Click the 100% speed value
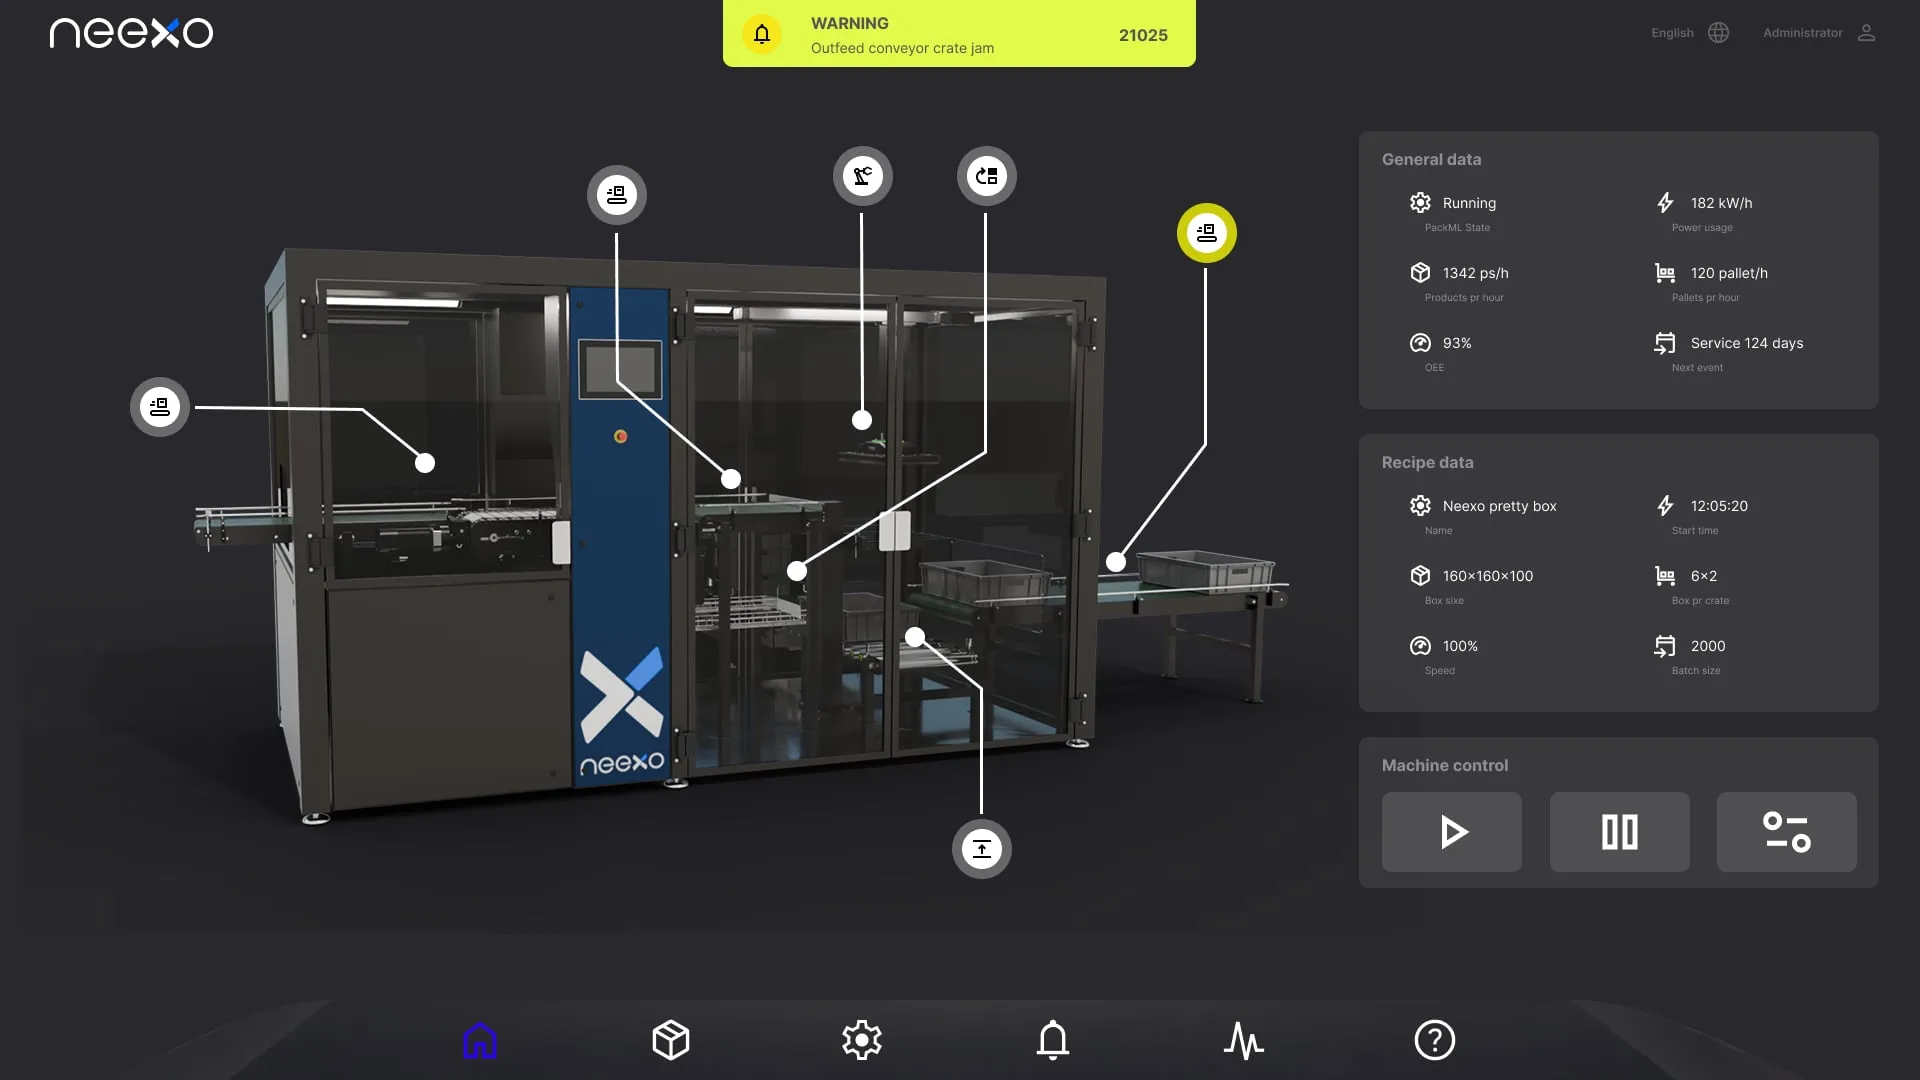Viewport: 1920px width, 1080px height. (1460, 646)
